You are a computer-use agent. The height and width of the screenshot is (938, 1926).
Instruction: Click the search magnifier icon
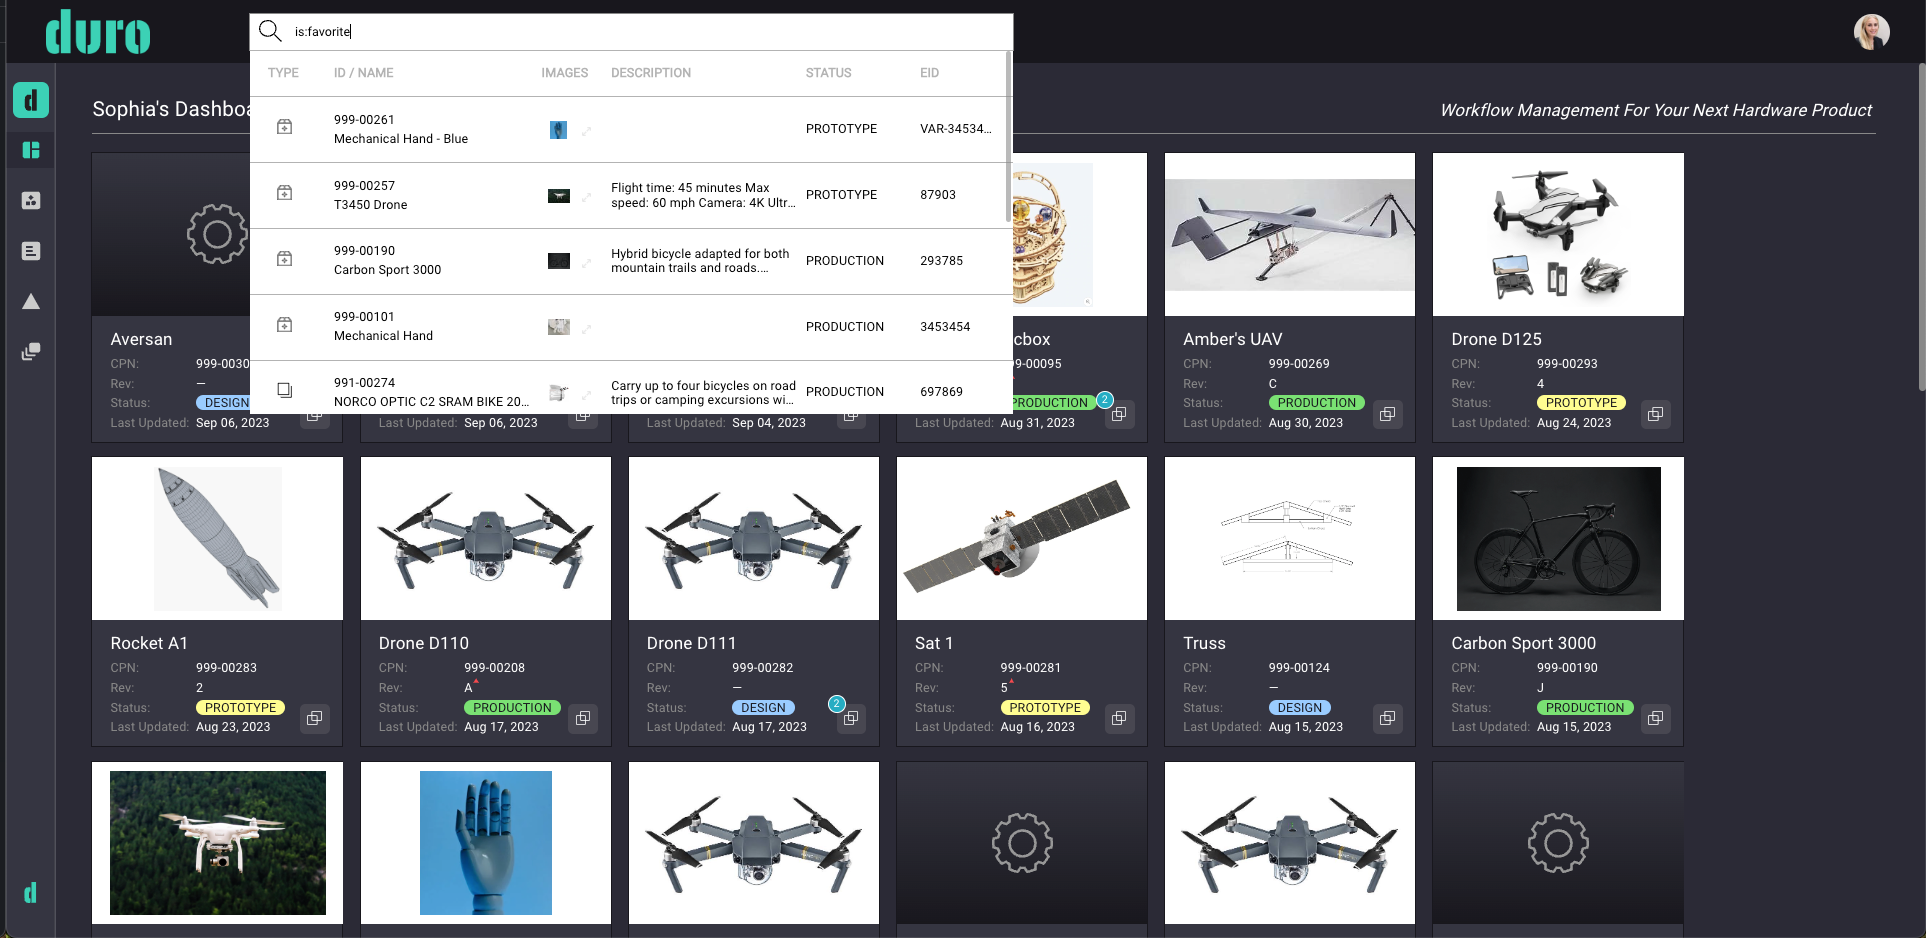[269, 31]
